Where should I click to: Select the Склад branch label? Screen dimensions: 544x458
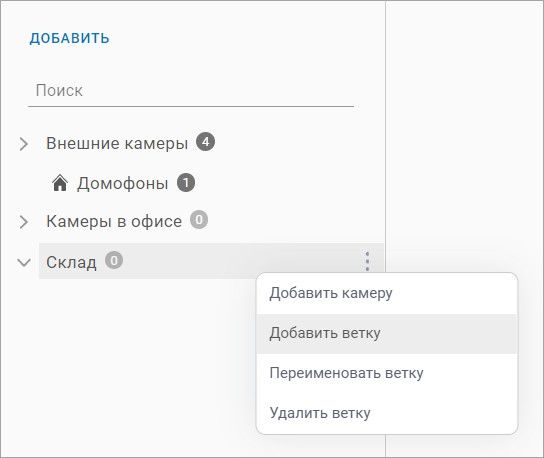coord(71,262)
